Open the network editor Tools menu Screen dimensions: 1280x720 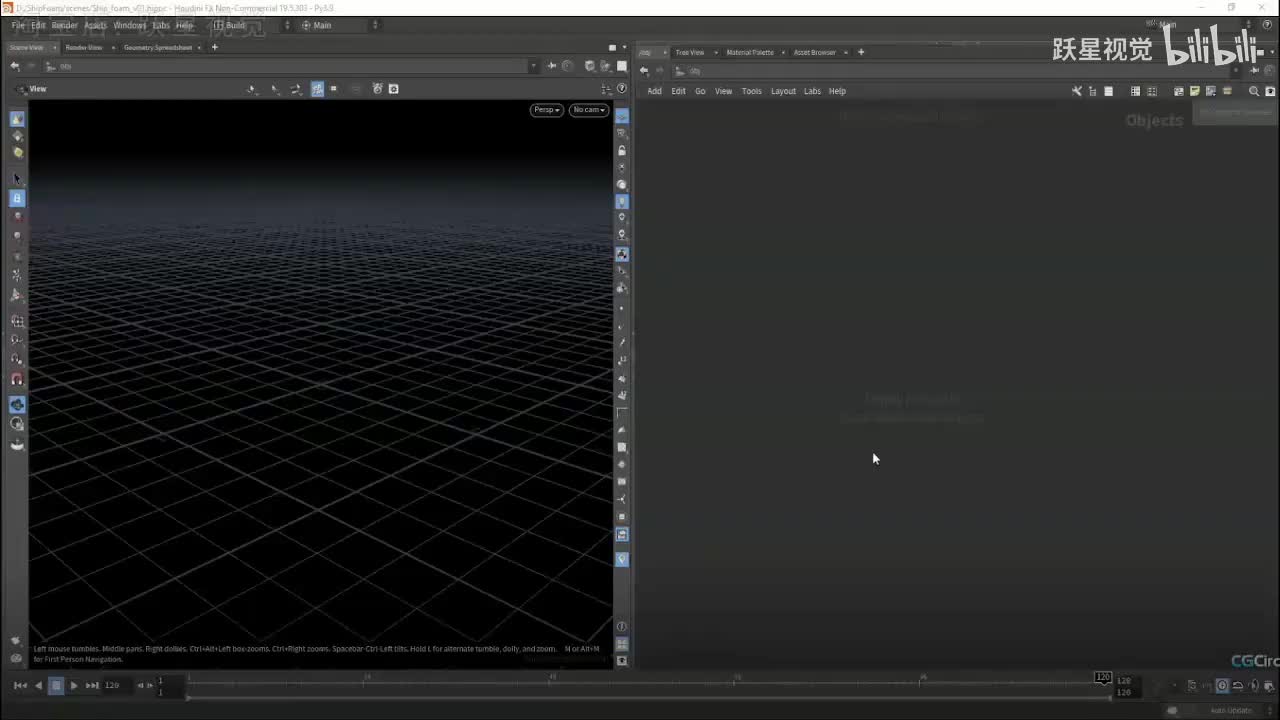click(752, 91)
